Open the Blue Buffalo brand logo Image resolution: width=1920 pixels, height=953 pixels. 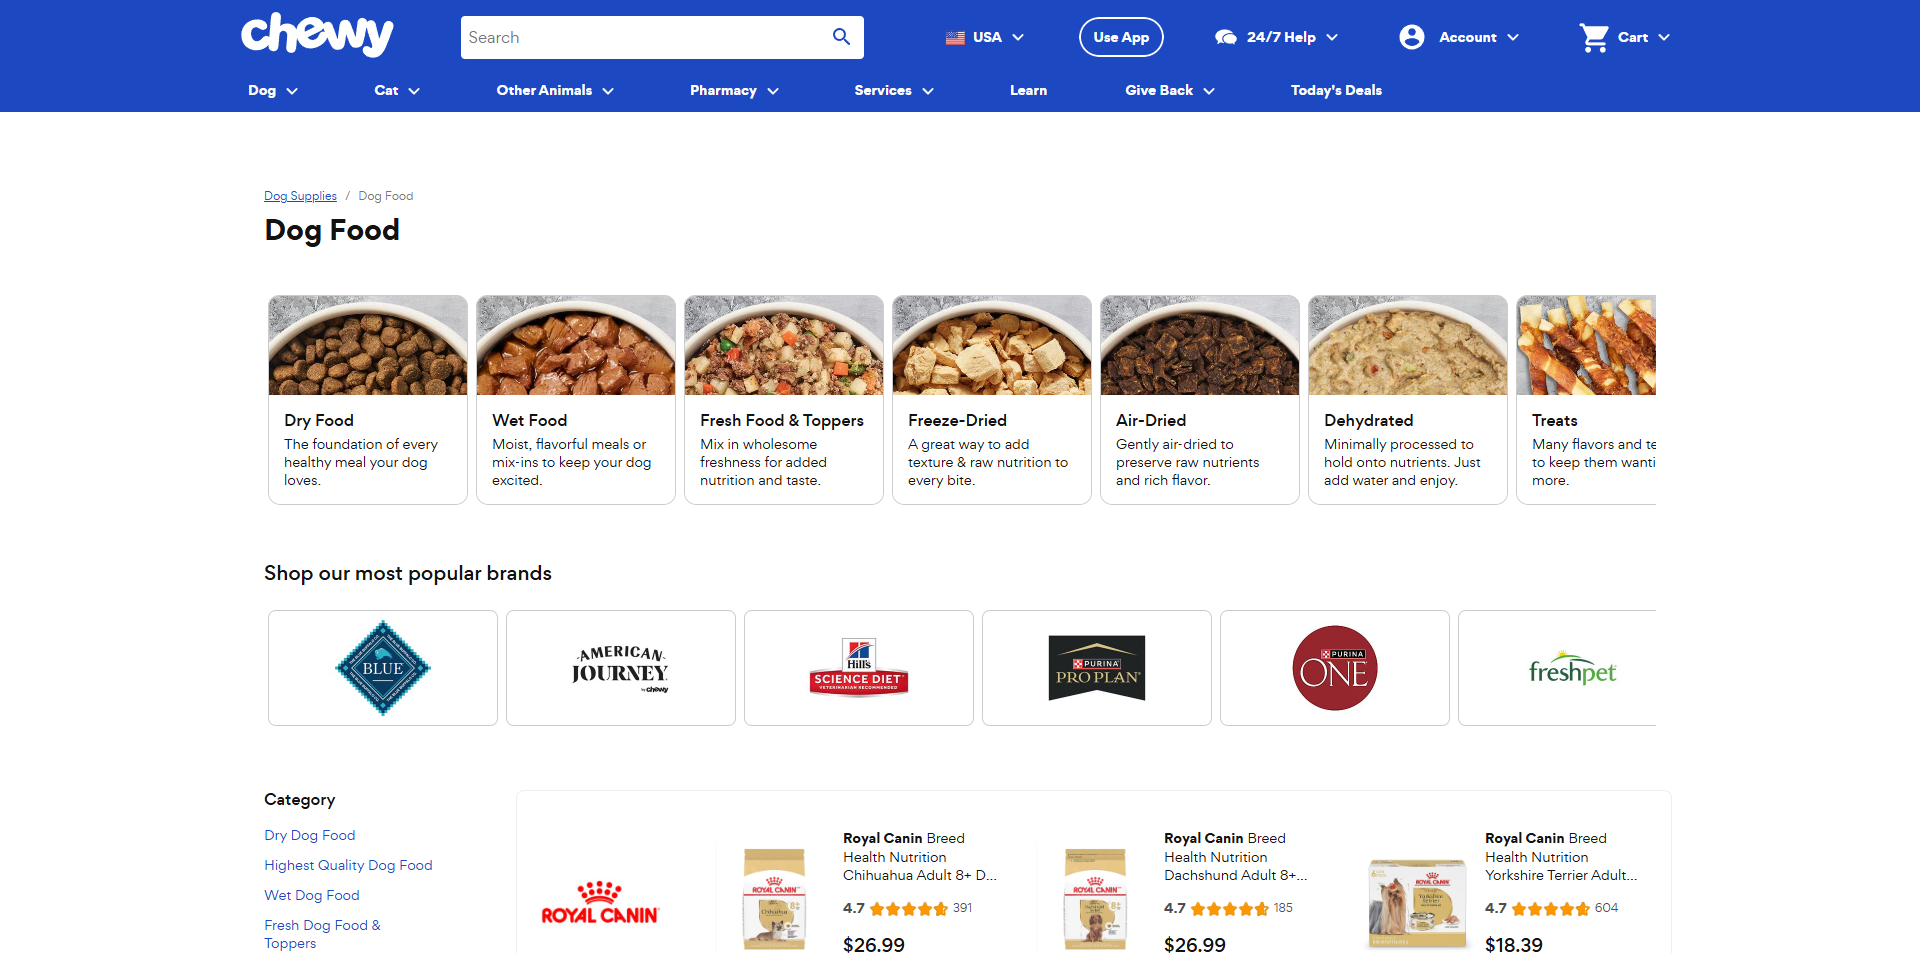[383, 668]
